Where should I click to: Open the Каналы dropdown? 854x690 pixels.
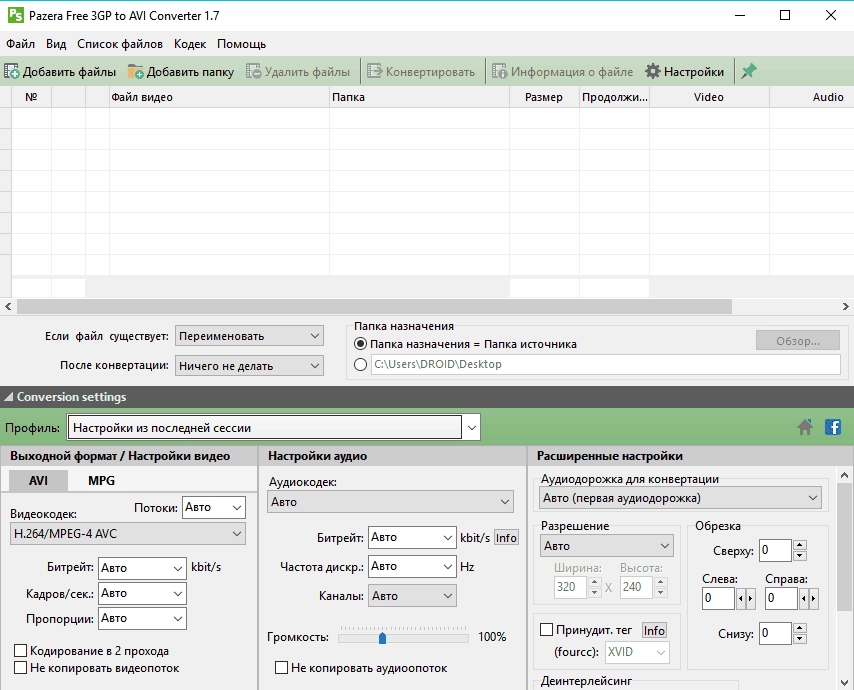pos(412,596)
